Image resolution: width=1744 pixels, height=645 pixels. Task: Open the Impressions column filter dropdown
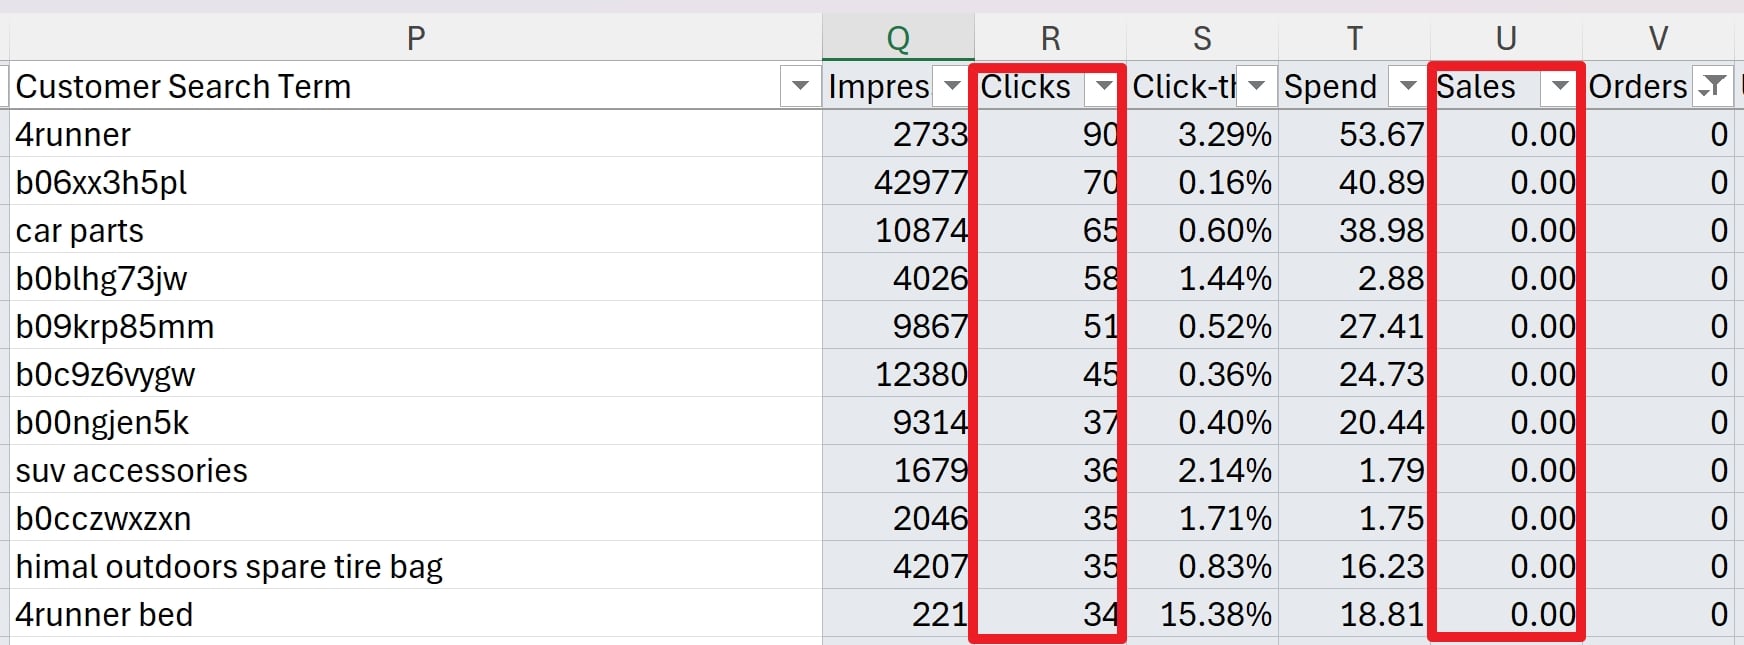click(x=952, y=86)
